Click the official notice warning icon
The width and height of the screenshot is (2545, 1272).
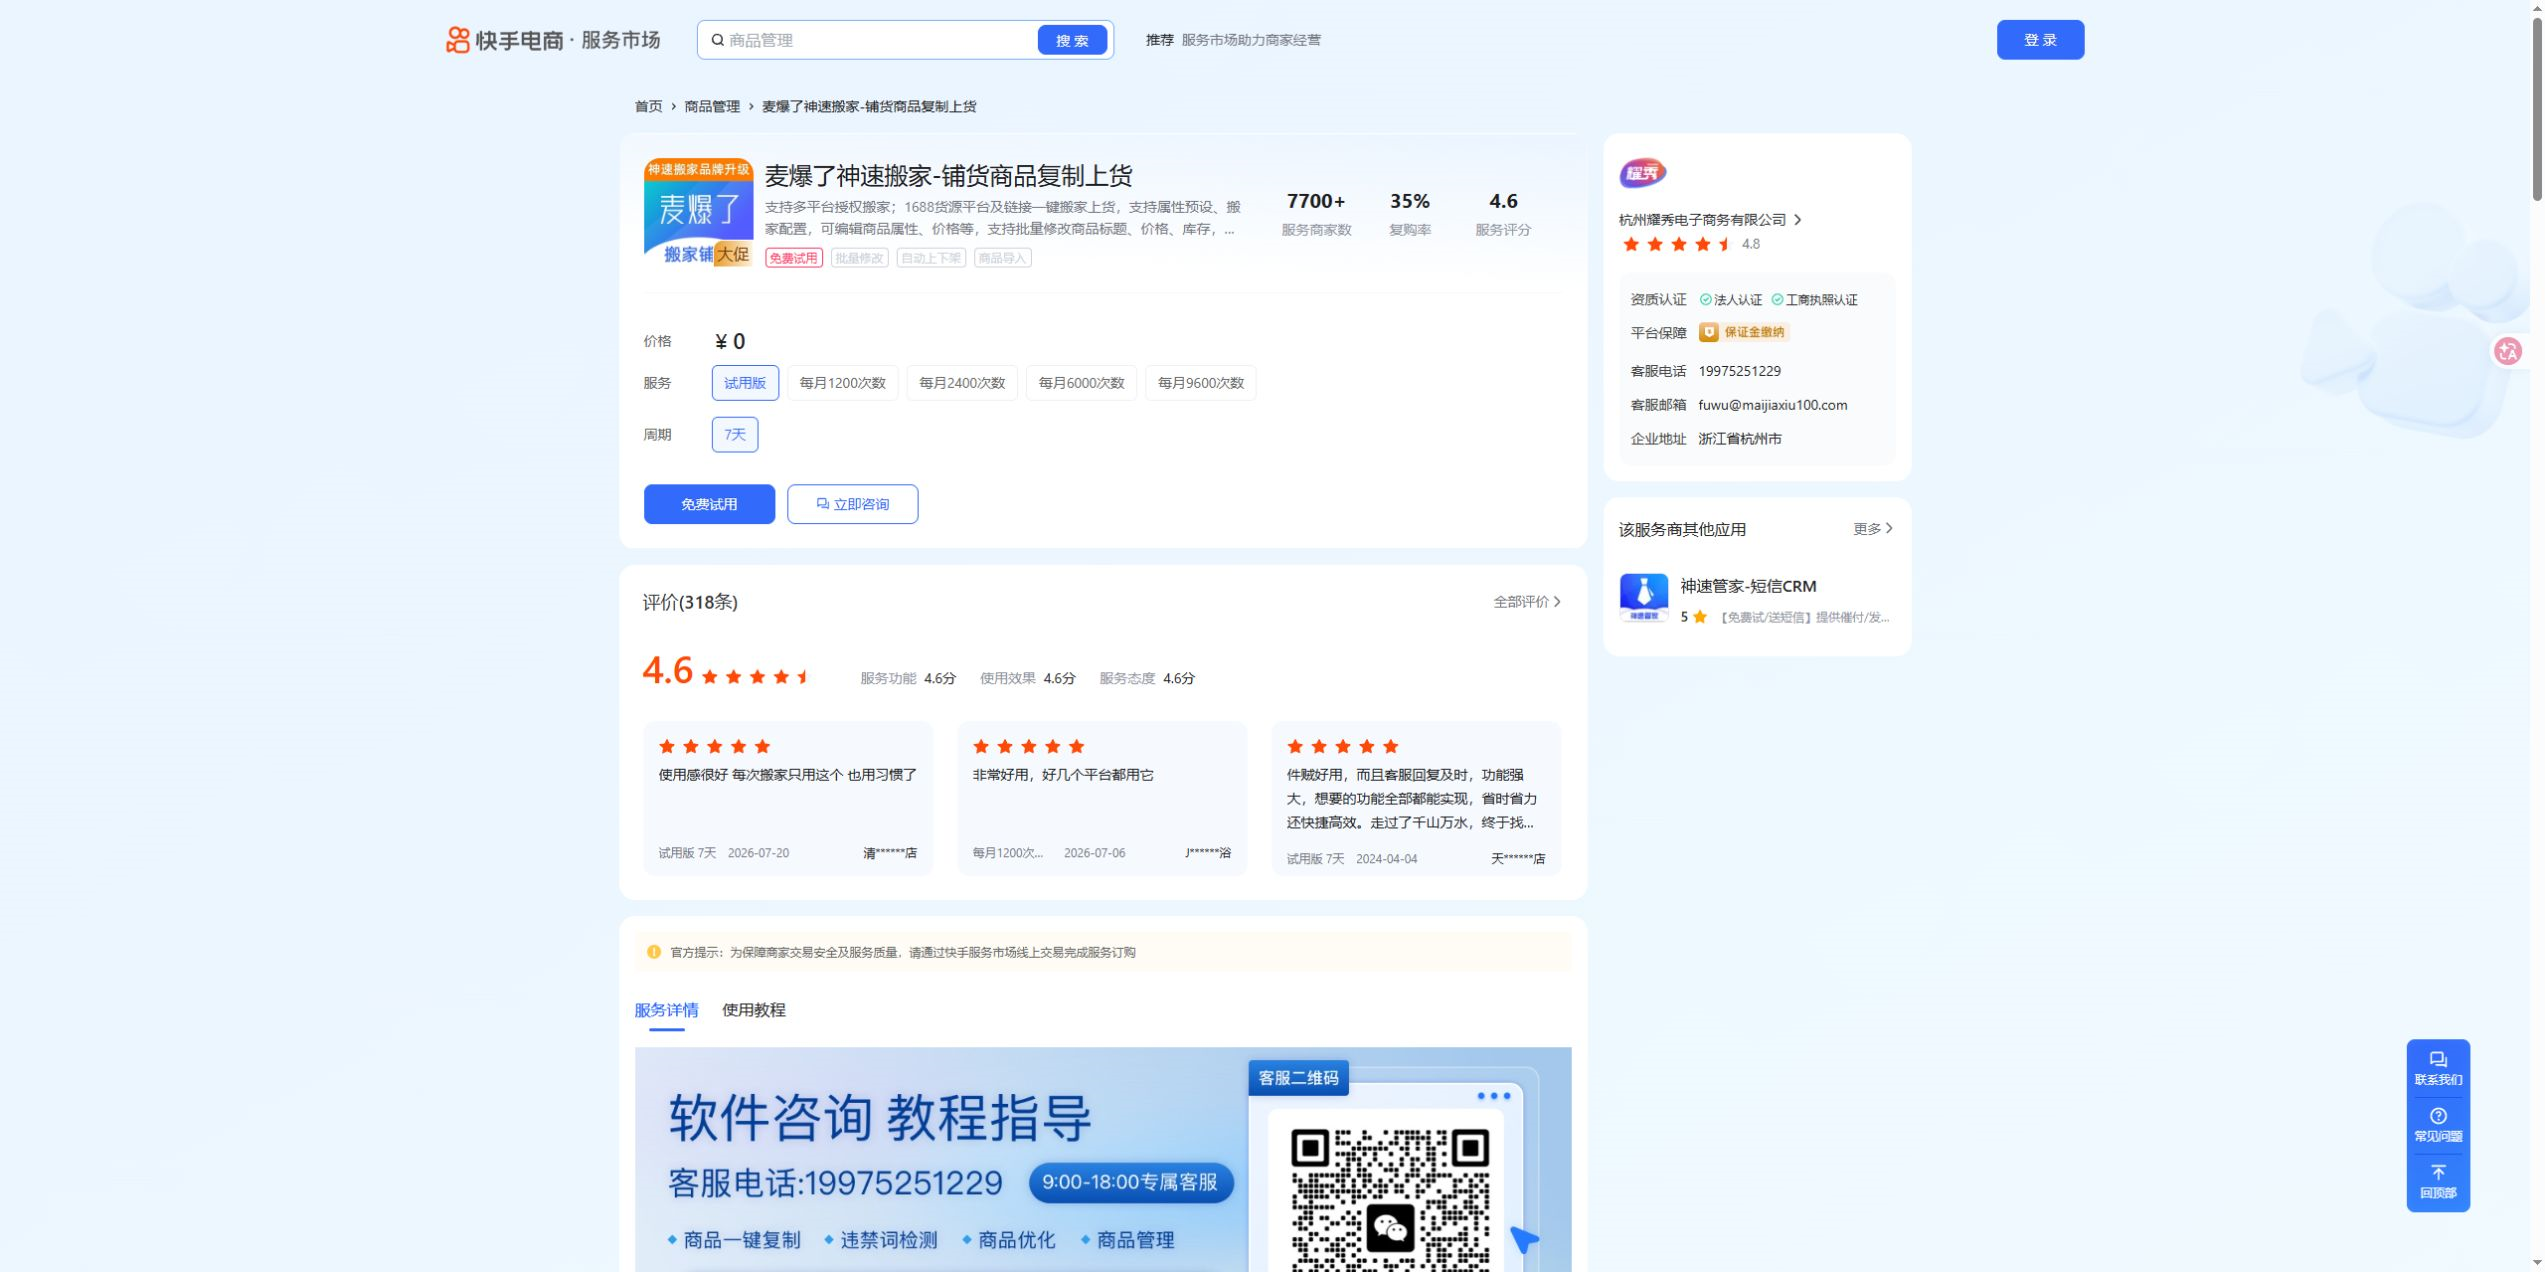coord(653,952)
